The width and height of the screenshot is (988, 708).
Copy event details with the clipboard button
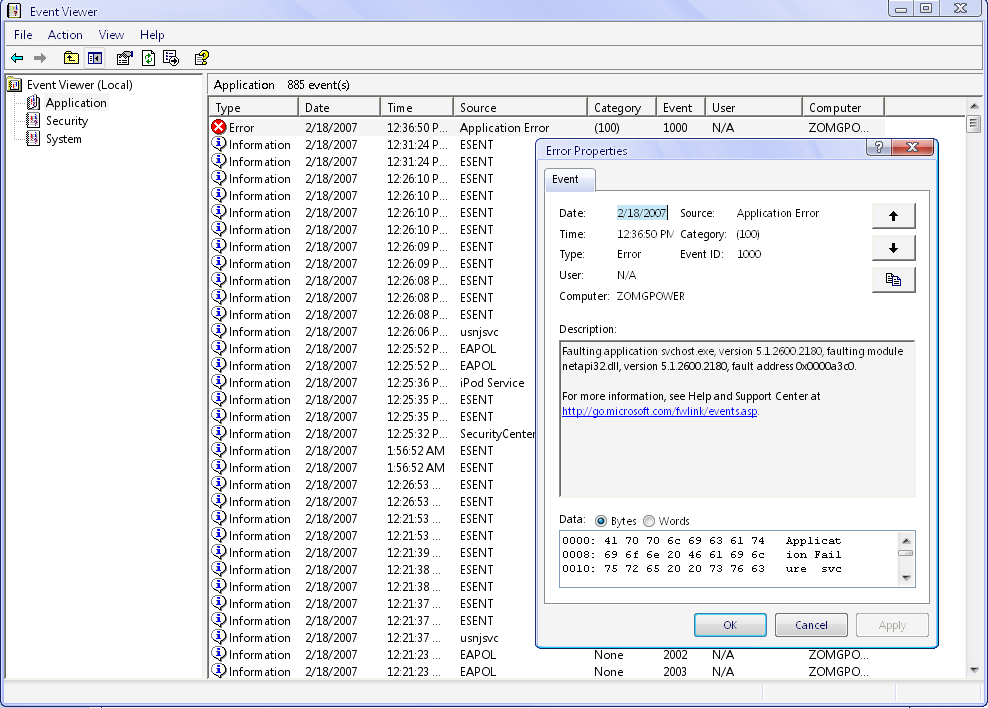tap(893, 280)
